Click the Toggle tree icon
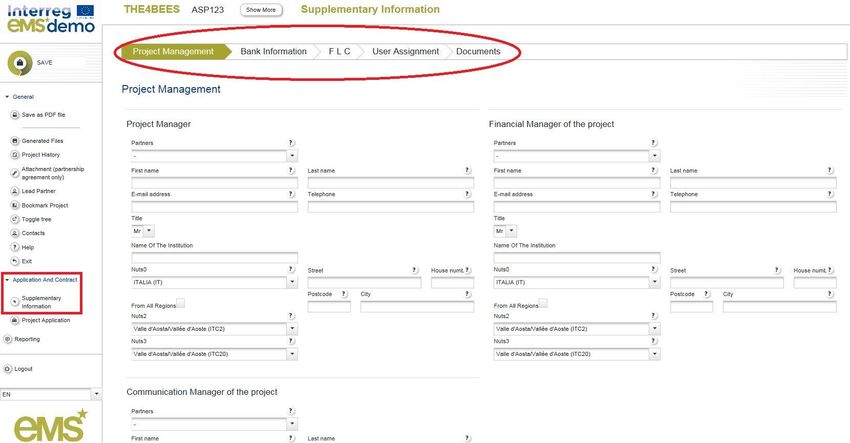 tap(14, 219)
